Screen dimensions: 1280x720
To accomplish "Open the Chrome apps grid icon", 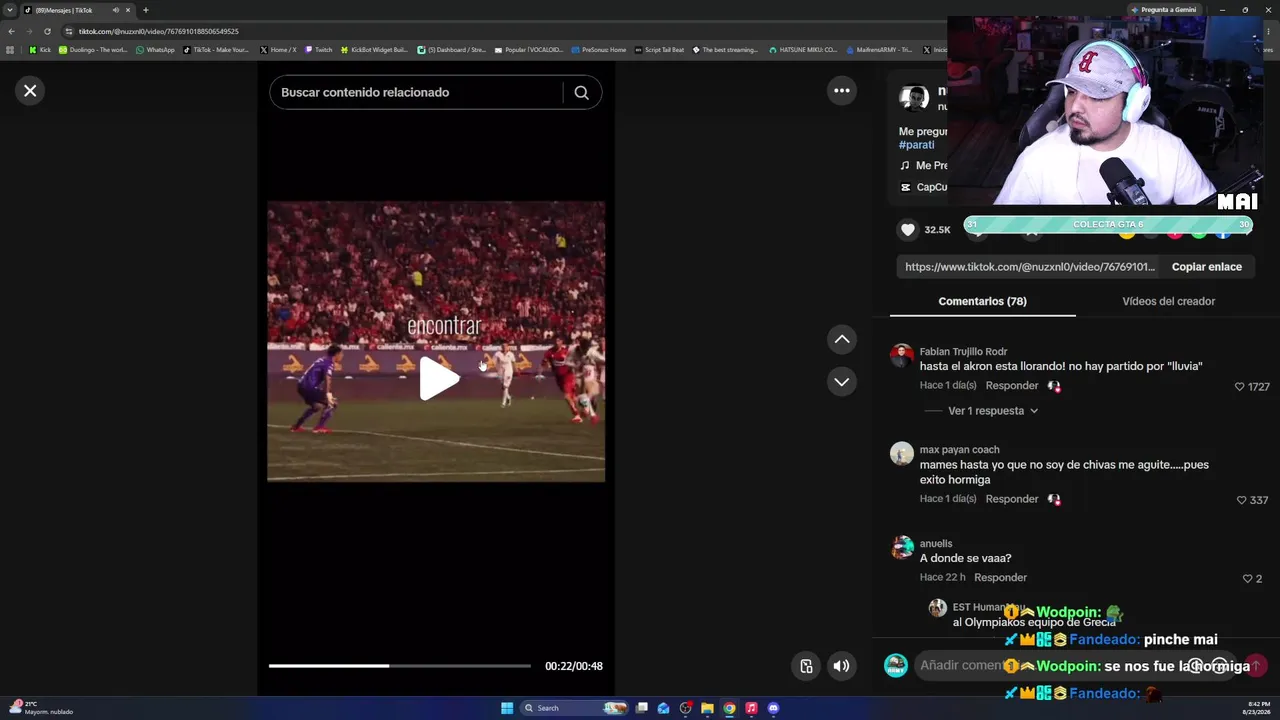I will point(10,50).
